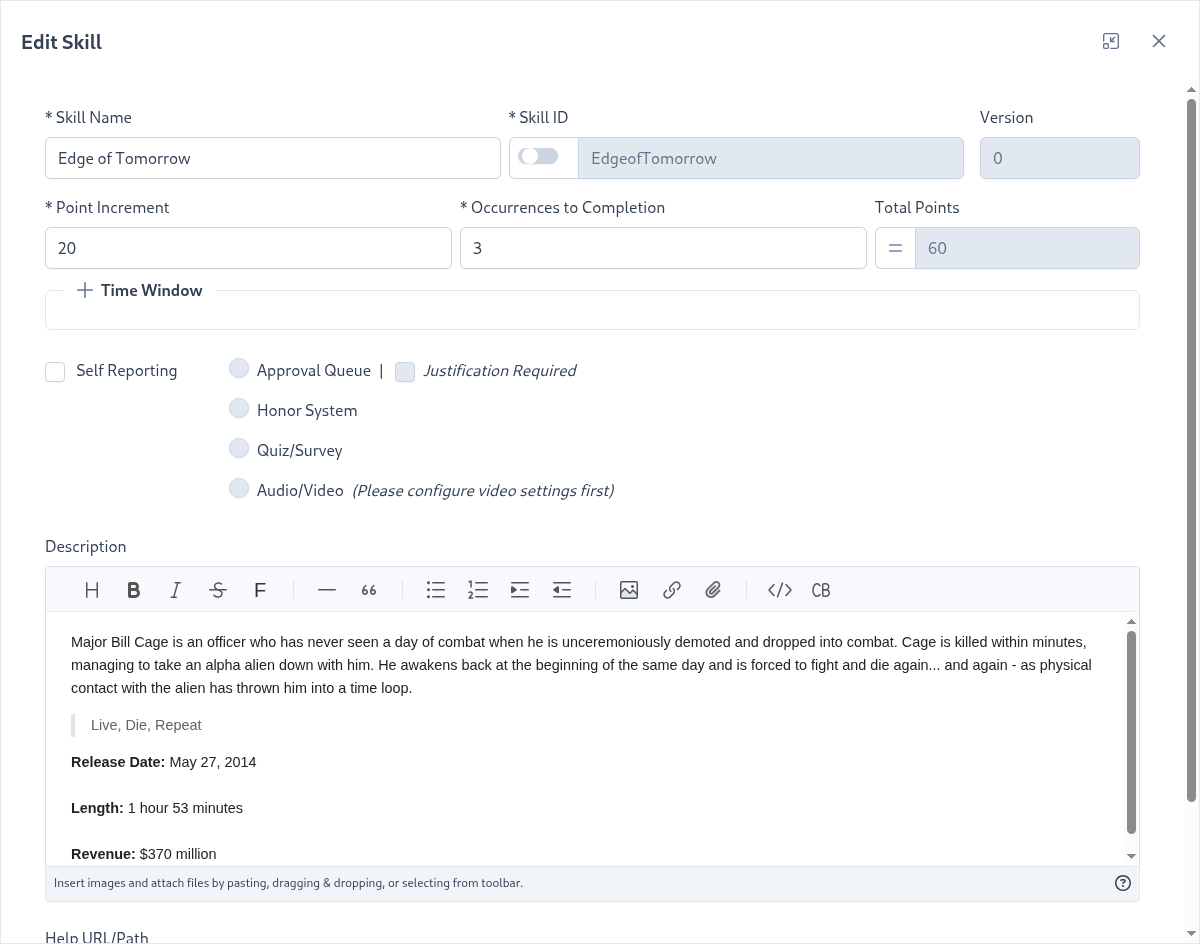Insert blockquote in description
Image resolution: width=1200 pixels, height=944 pixels.
(369, 590)
